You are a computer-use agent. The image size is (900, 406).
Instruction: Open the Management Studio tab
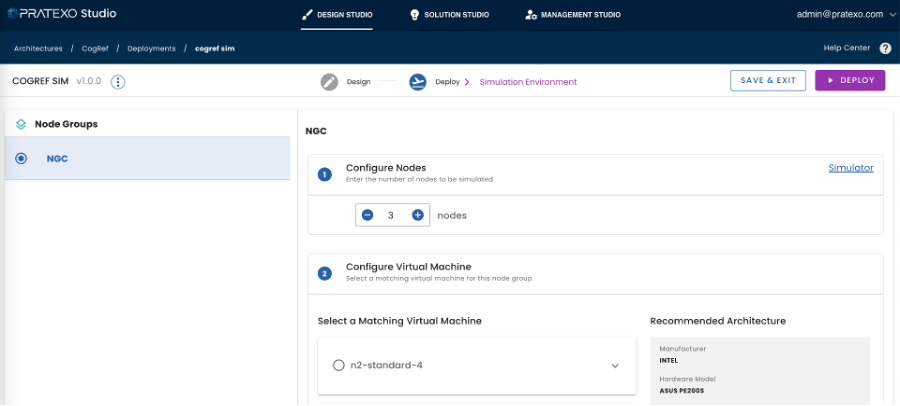pos(572,15)
